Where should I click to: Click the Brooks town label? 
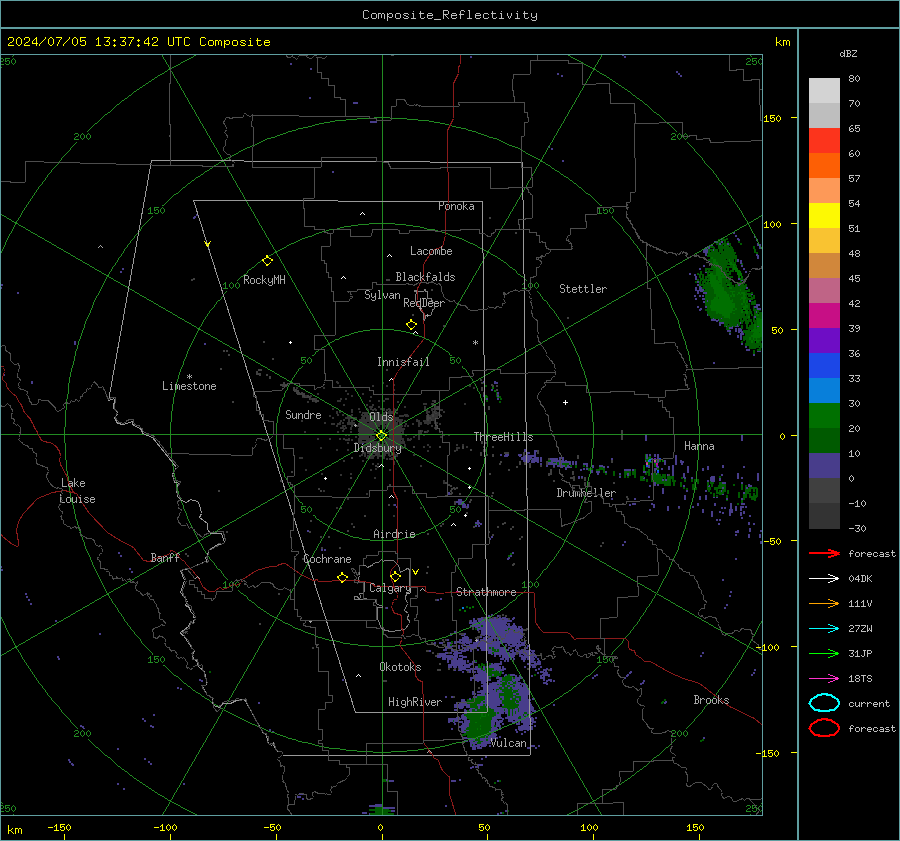(711, 700)
